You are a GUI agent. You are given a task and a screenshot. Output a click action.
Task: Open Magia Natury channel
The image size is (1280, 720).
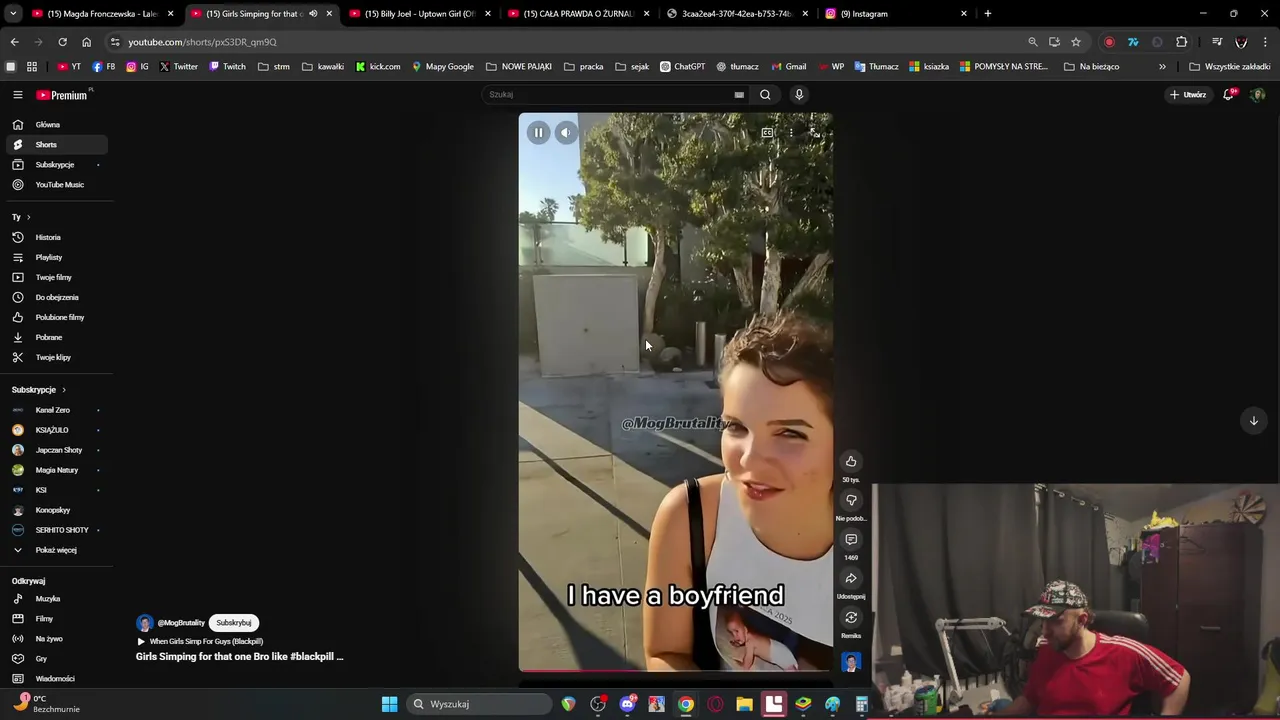click(56, 470)
